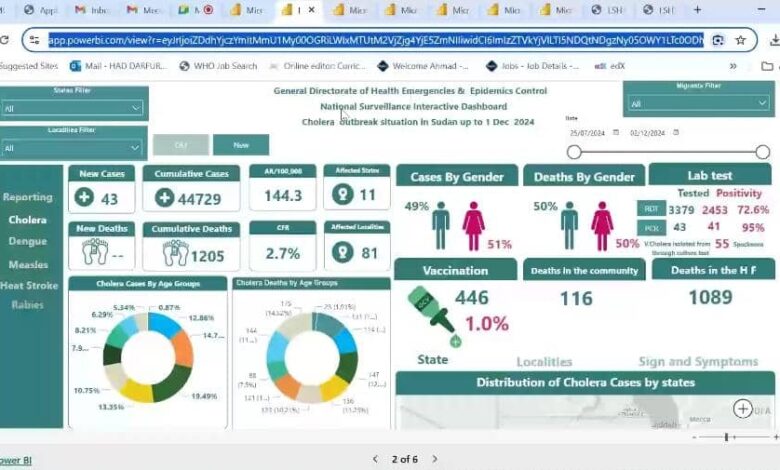Click the Cumulative Deaths footprint icon
The height and width of the screenshot is (470, 780).
point(176,252)
